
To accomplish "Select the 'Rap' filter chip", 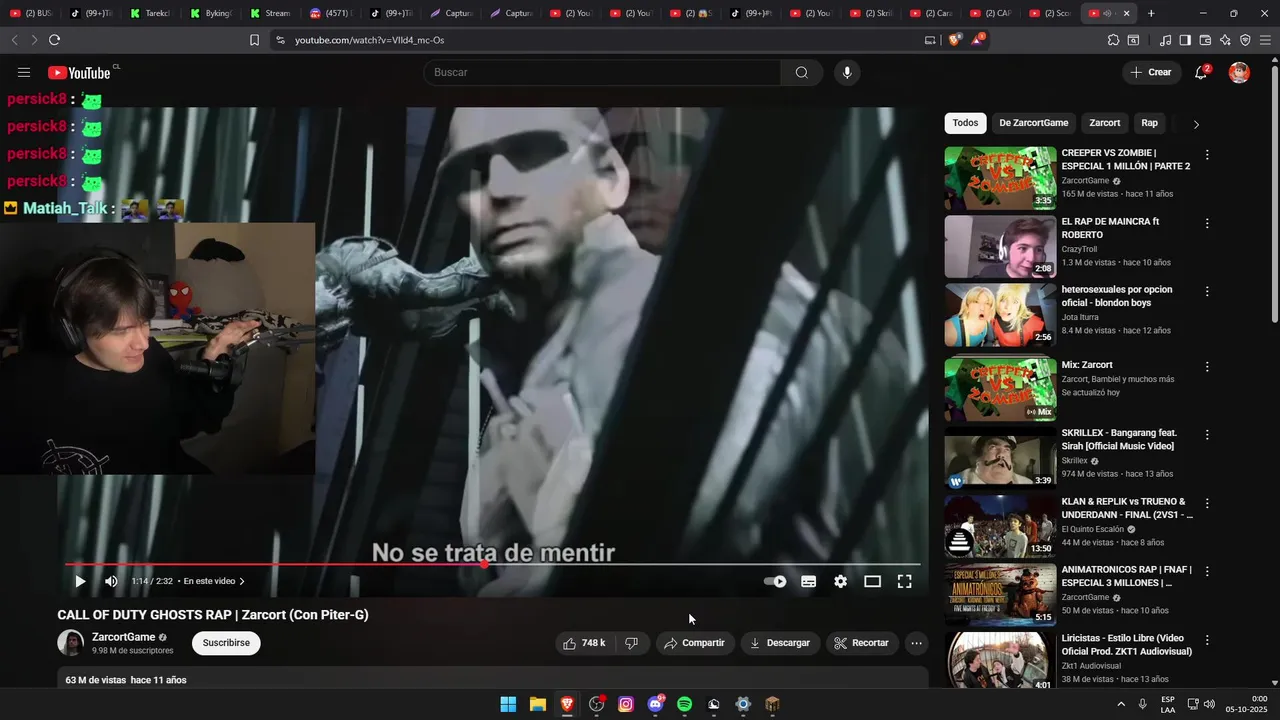I will [x=1149, y=123].
